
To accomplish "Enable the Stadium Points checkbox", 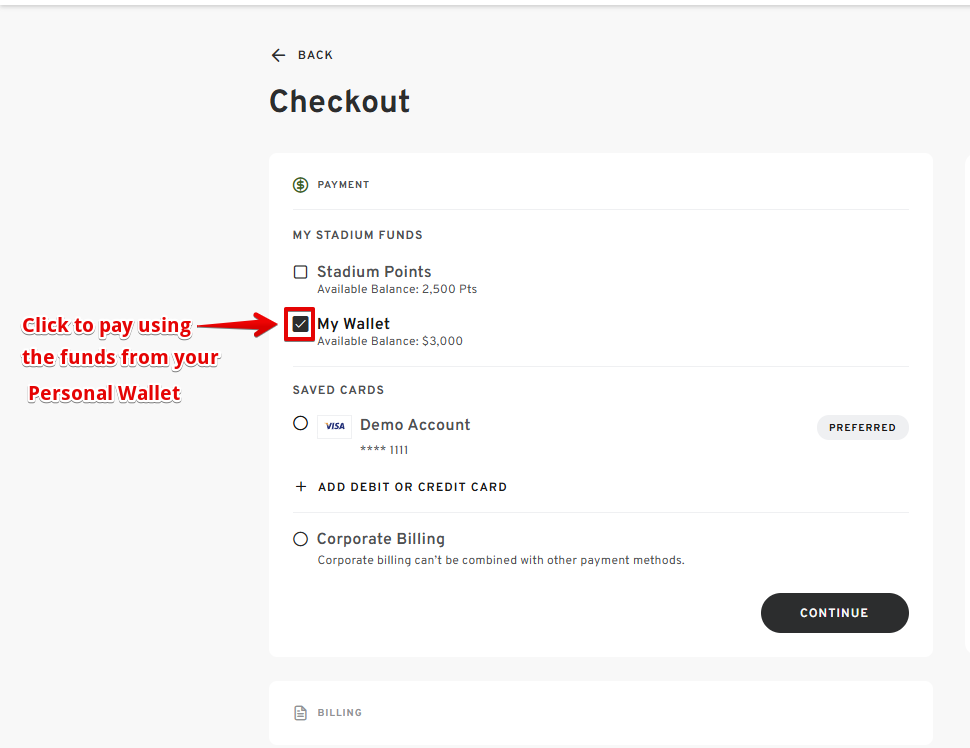I will pos(300,272).
